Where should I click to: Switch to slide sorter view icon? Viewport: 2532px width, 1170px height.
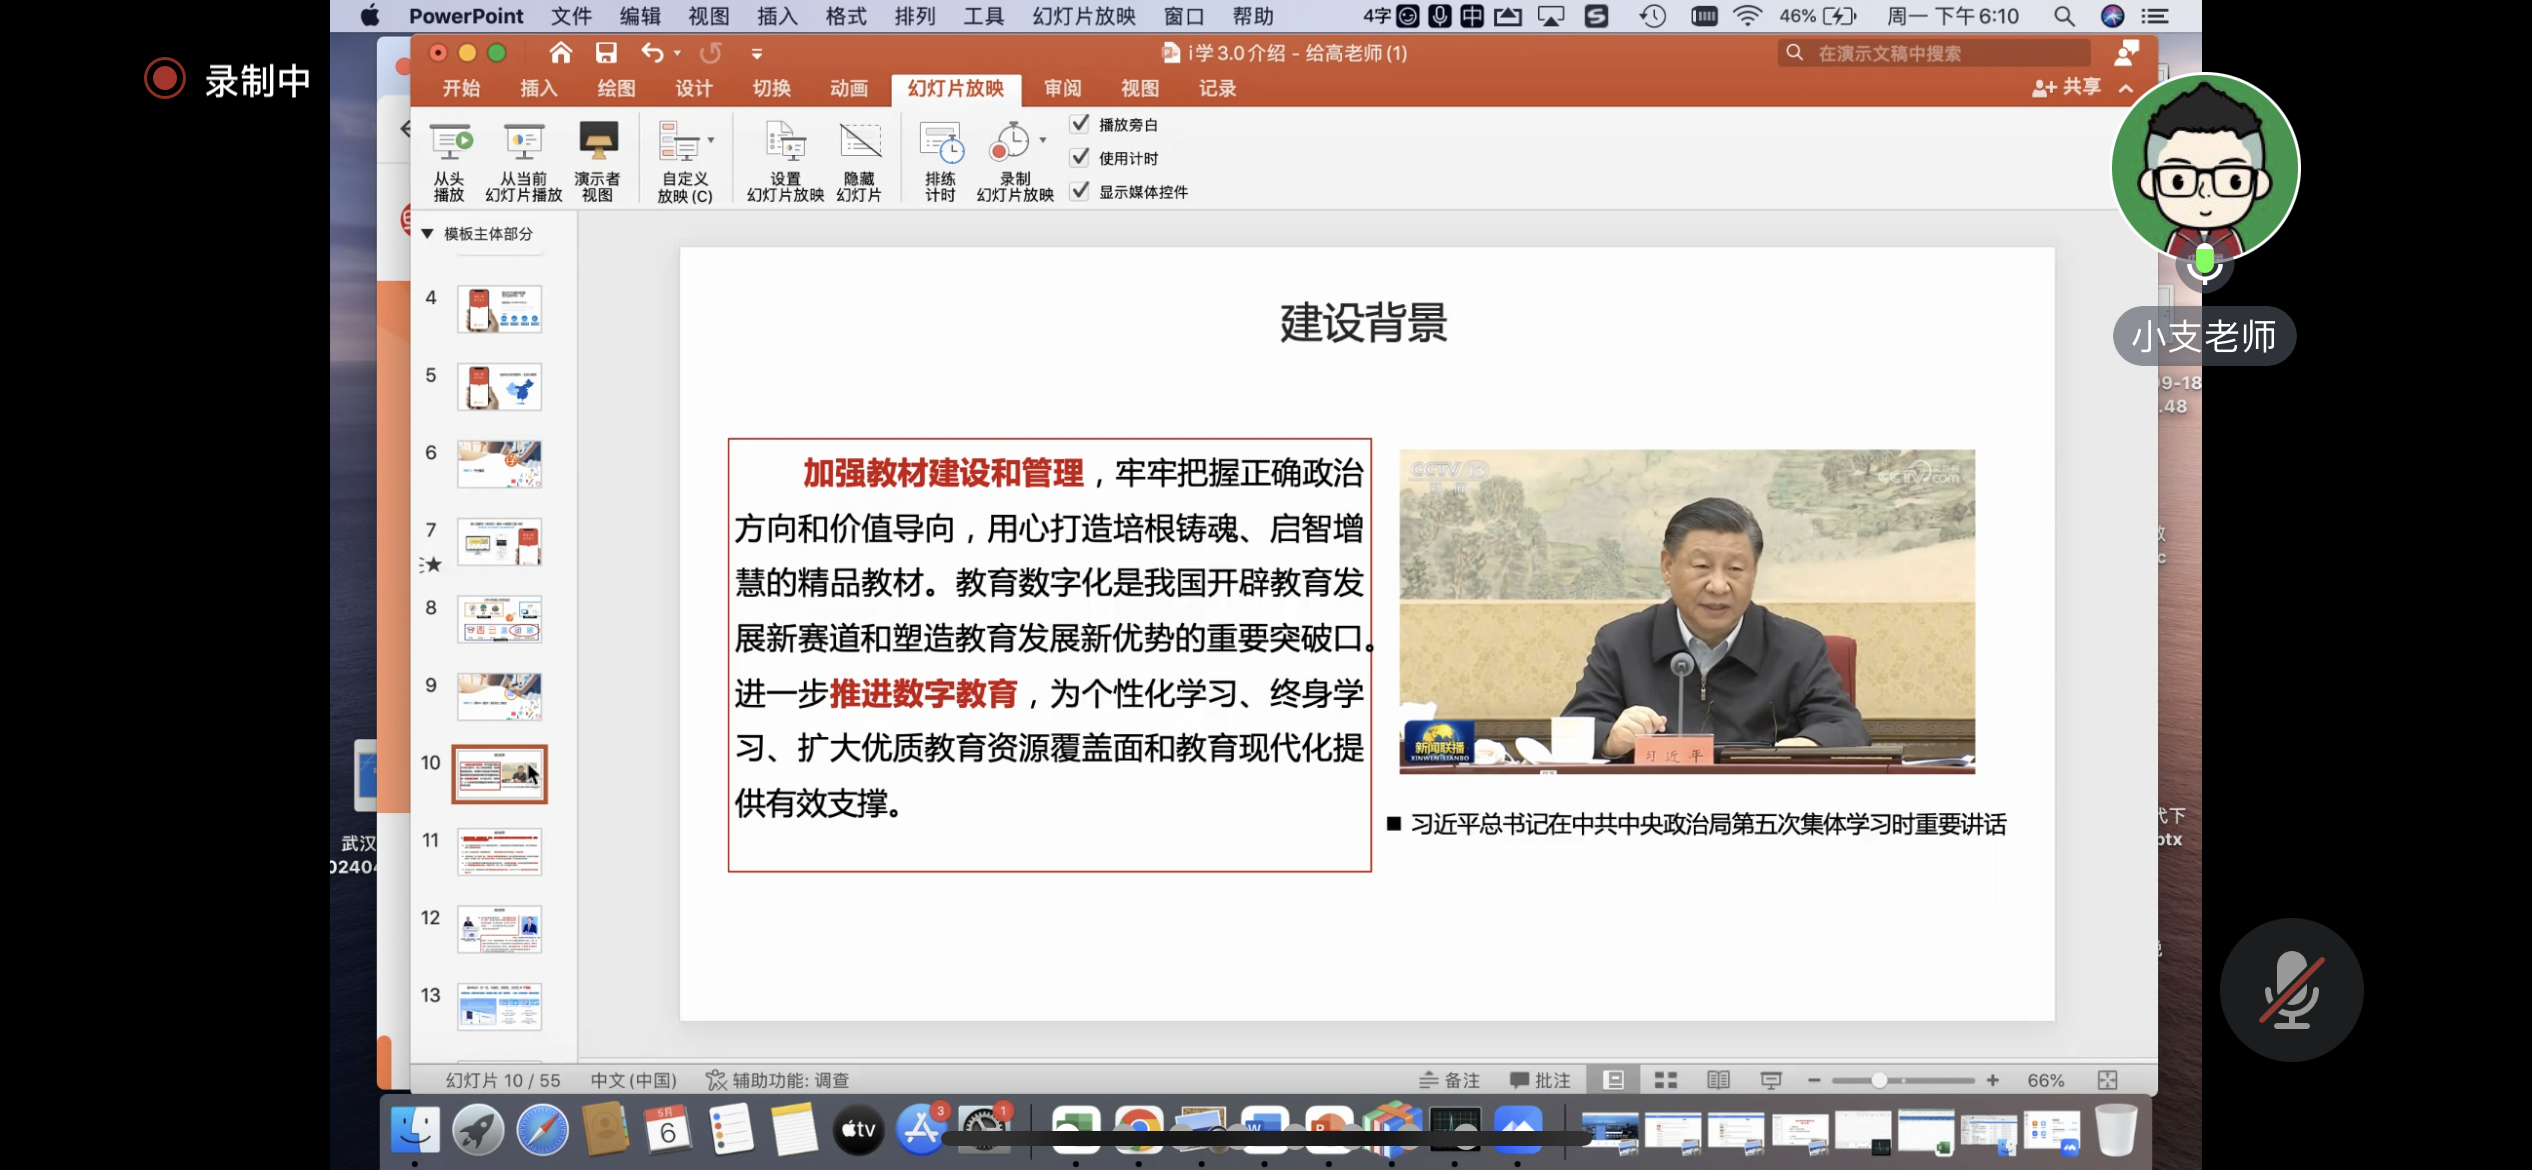[x=1665, y=1080]
